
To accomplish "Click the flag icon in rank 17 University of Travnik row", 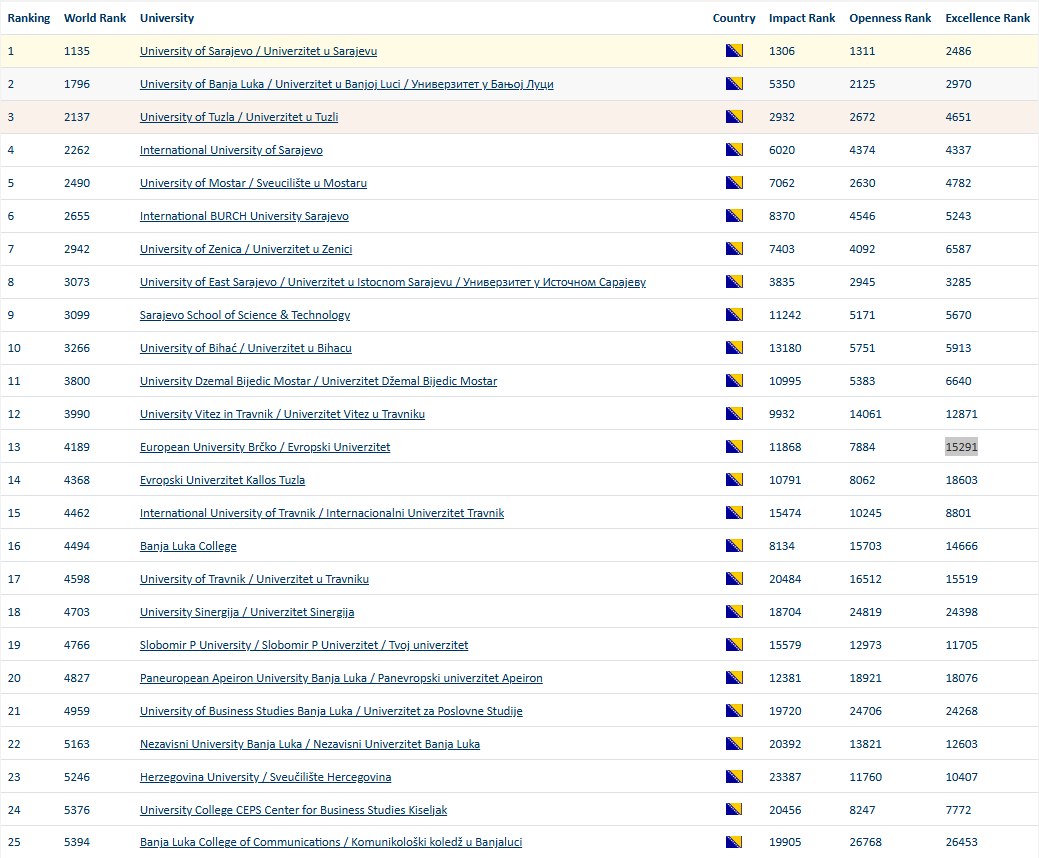I will (x=734, y=578).
